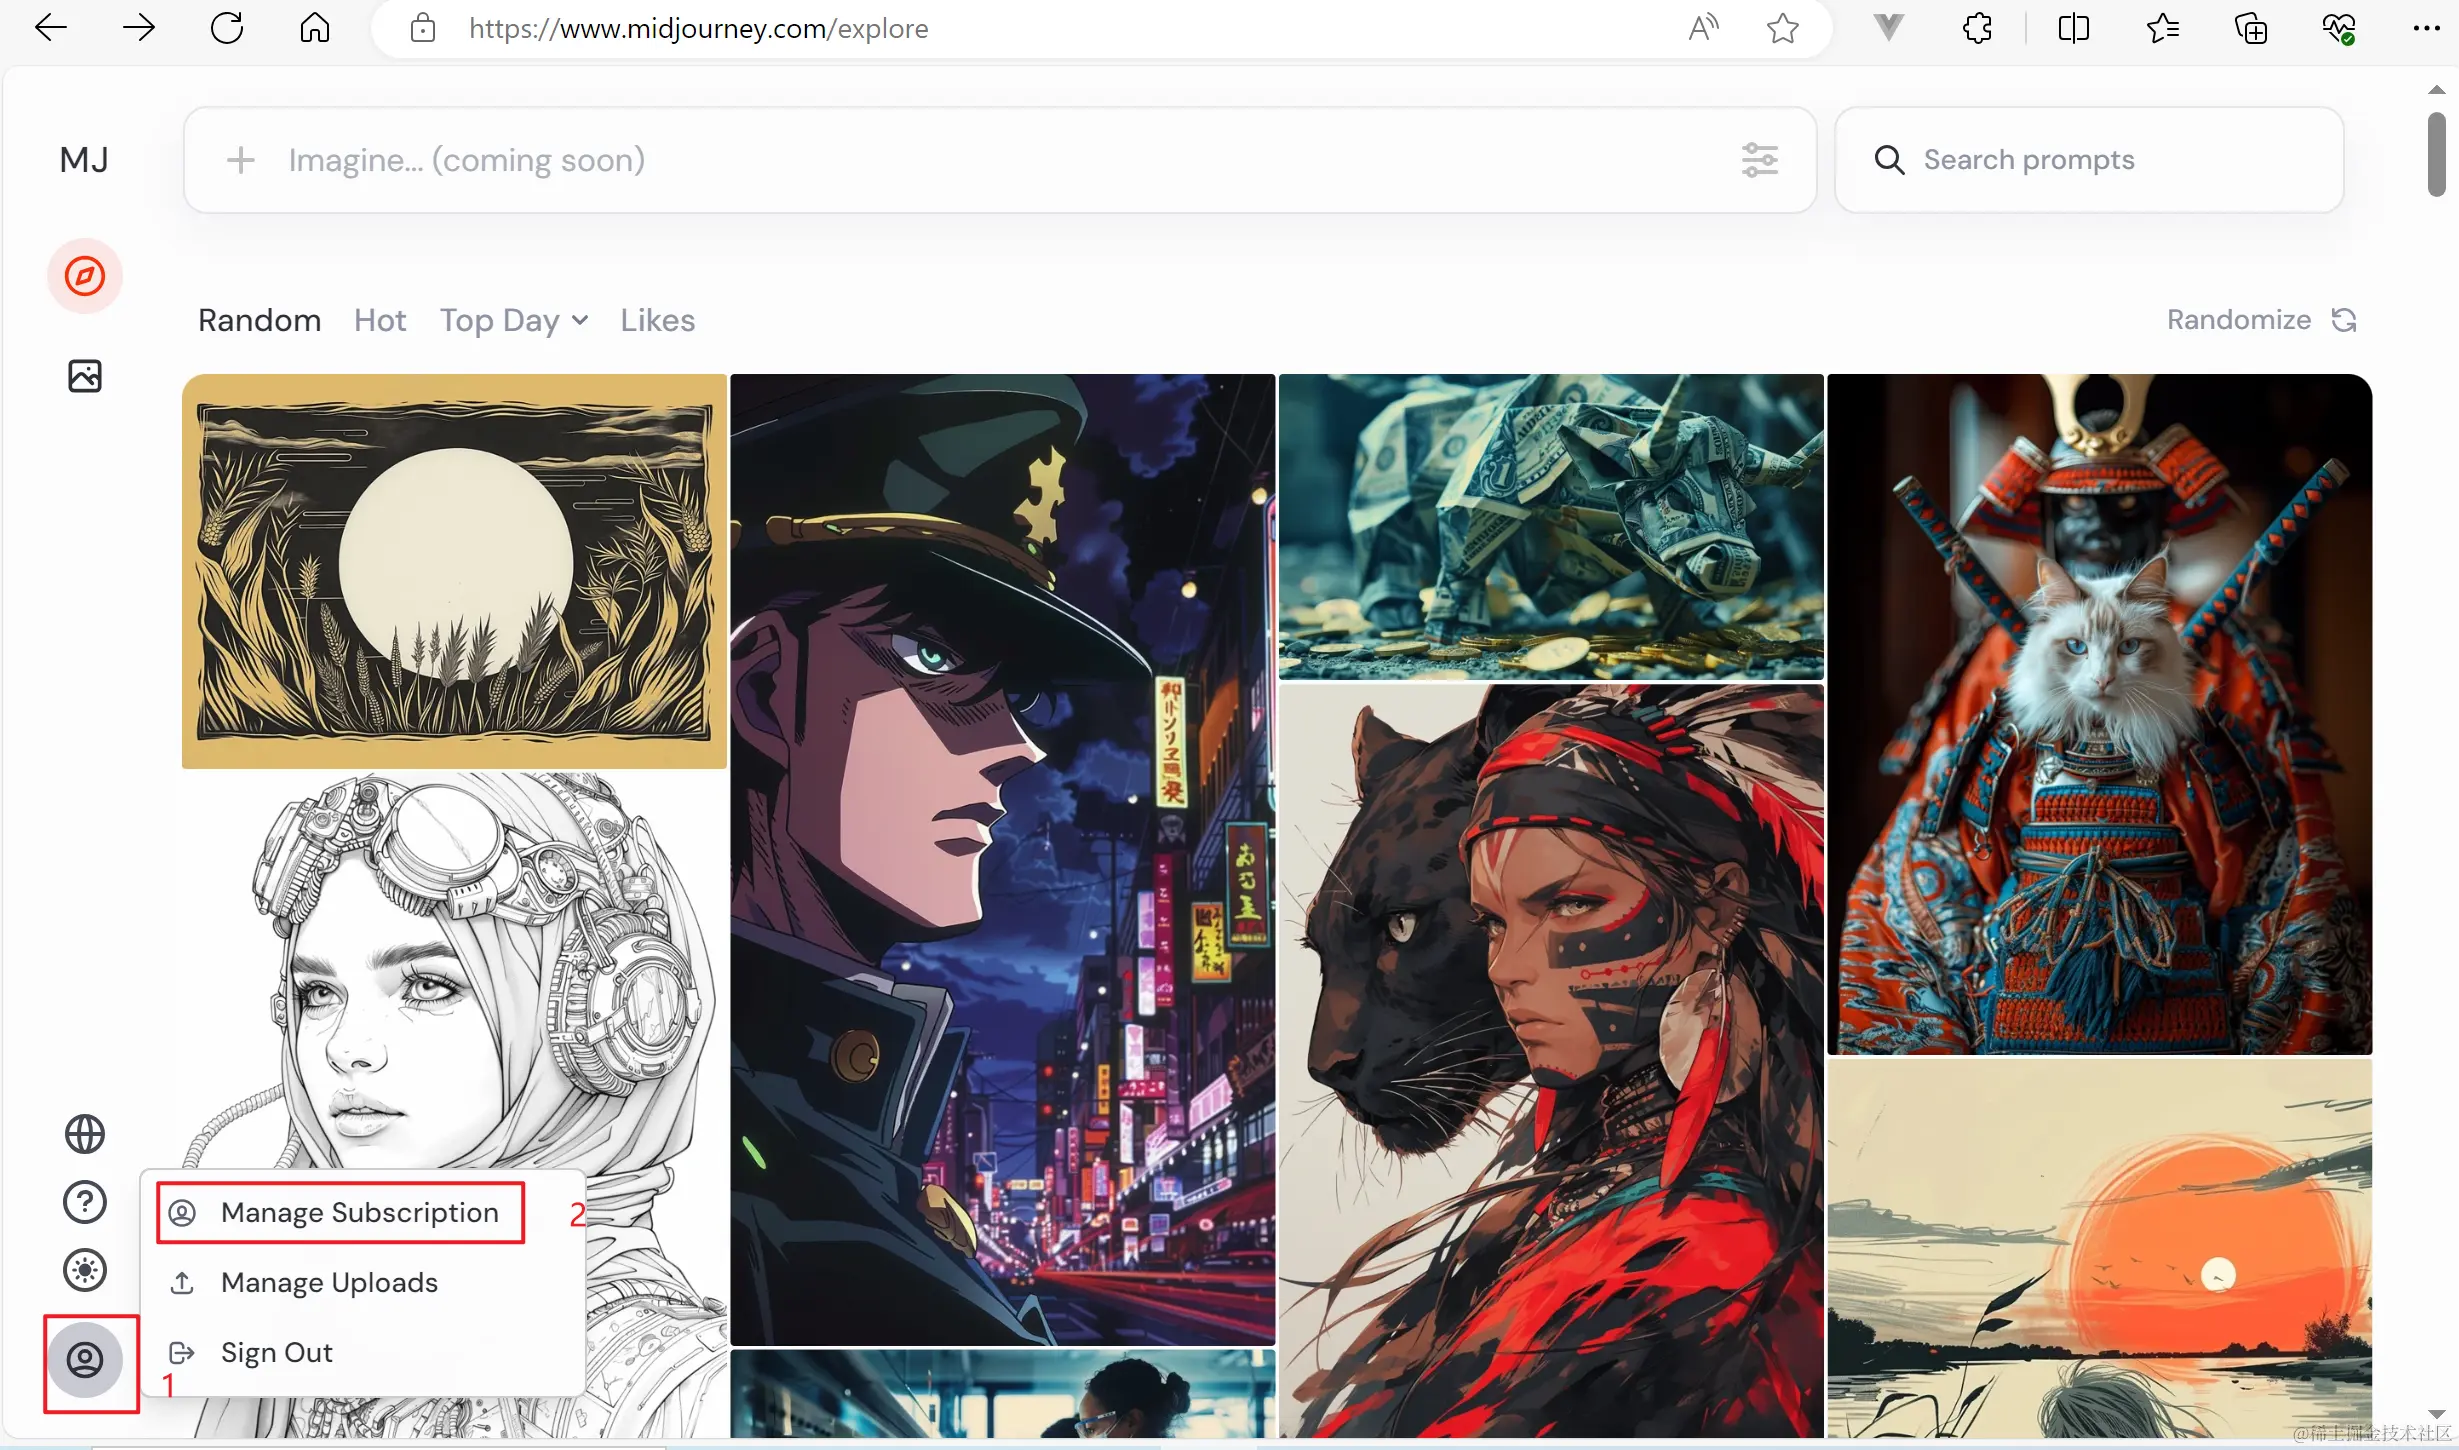The width and height of the screenshot is (2459, 1450).
Task: Click the Randomize refresh icon
Action: point(2344,320)
